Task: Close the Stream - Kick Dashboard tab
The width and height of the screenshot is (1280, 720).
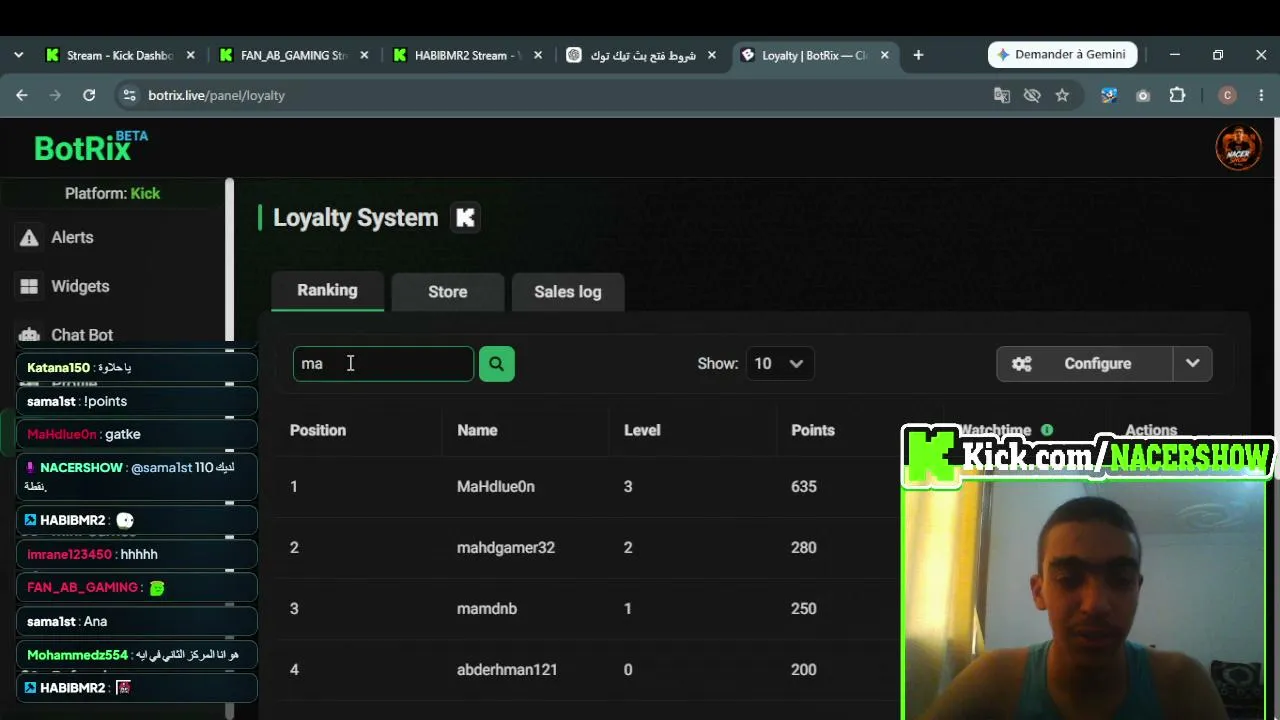Action: point(190,55)
